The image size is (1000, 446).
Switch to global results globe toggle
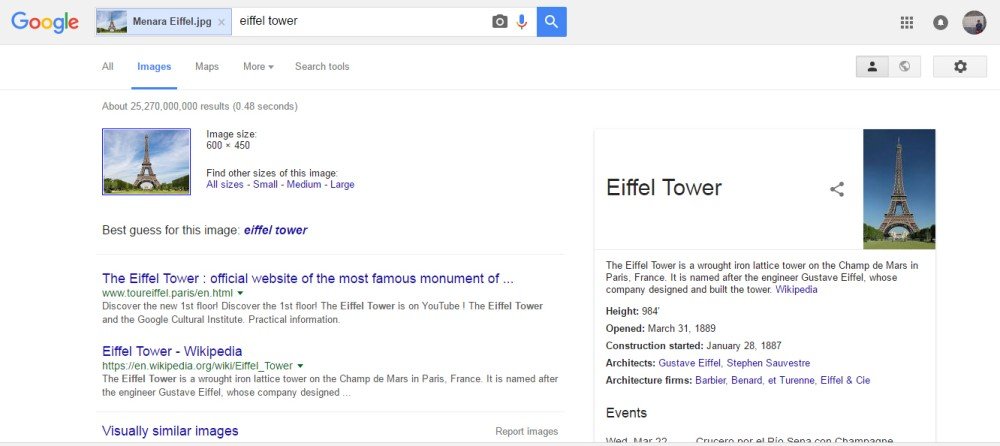coord(904,66)
